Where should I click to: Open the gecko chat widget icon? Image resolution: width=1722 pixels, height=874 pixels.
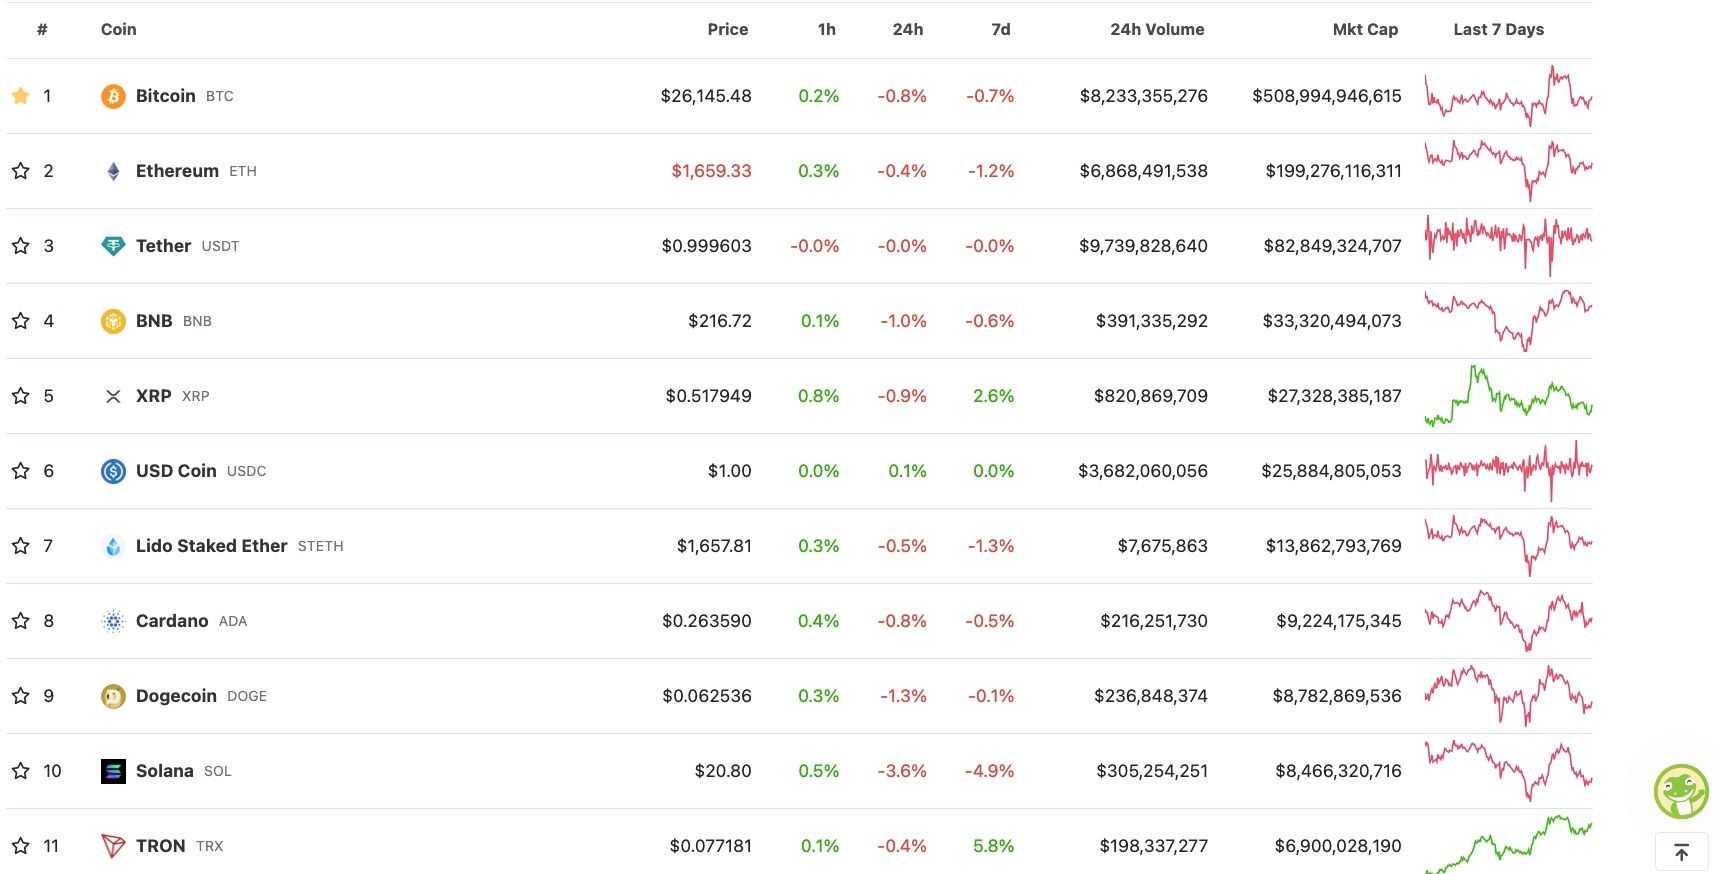(1681, 790)
